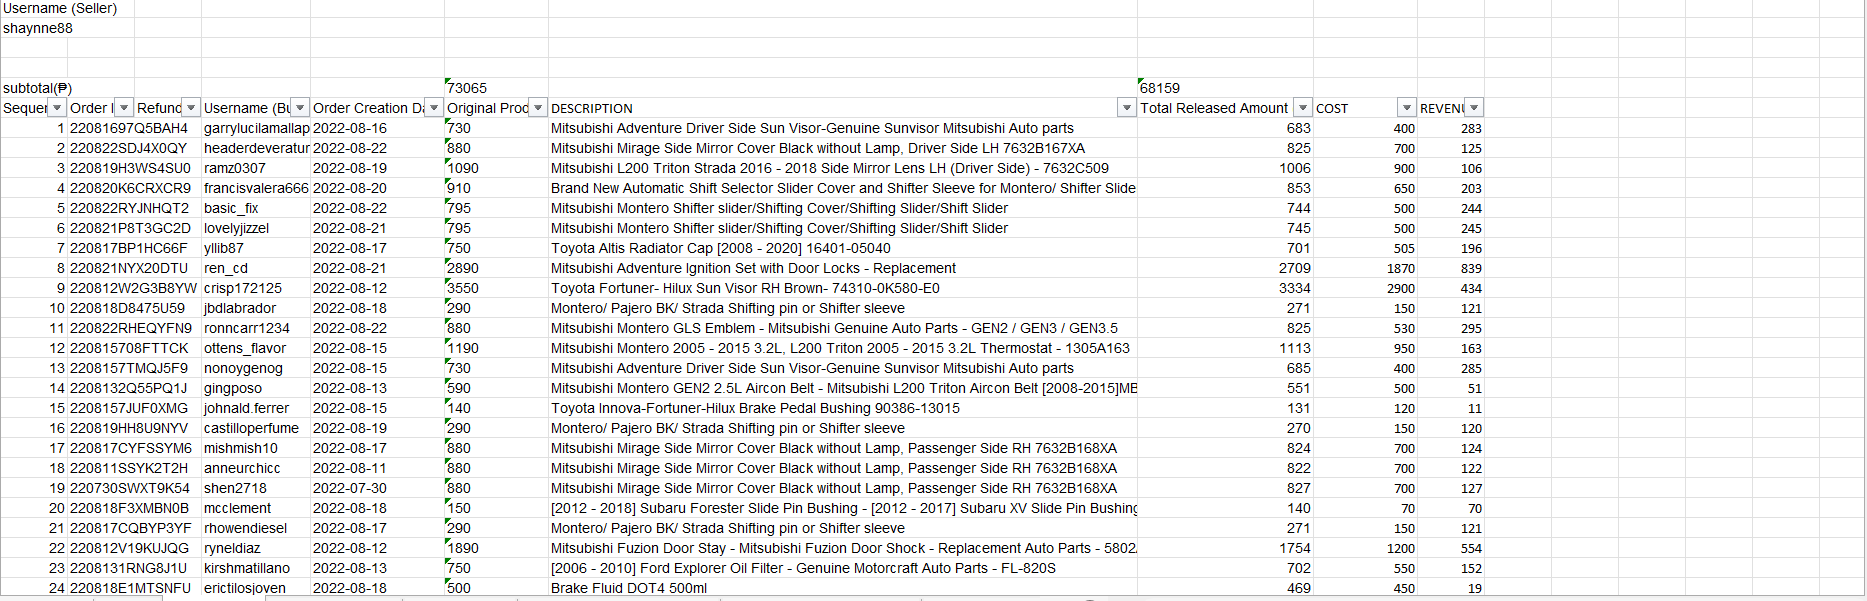Image resolution: width=1867 pixels, height=601 pixels.
Task: Open the Sequence column filter dropdown
Action: pos(57,108)
